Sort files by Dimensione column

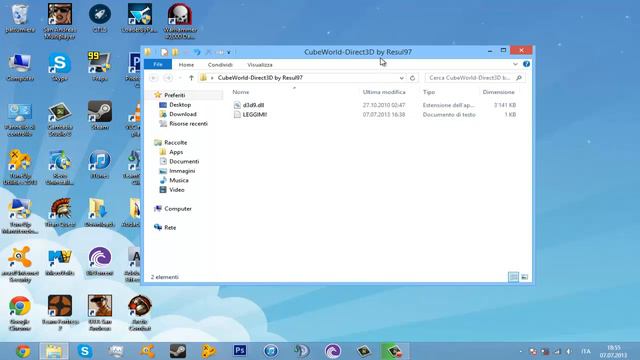coord(498,92)
